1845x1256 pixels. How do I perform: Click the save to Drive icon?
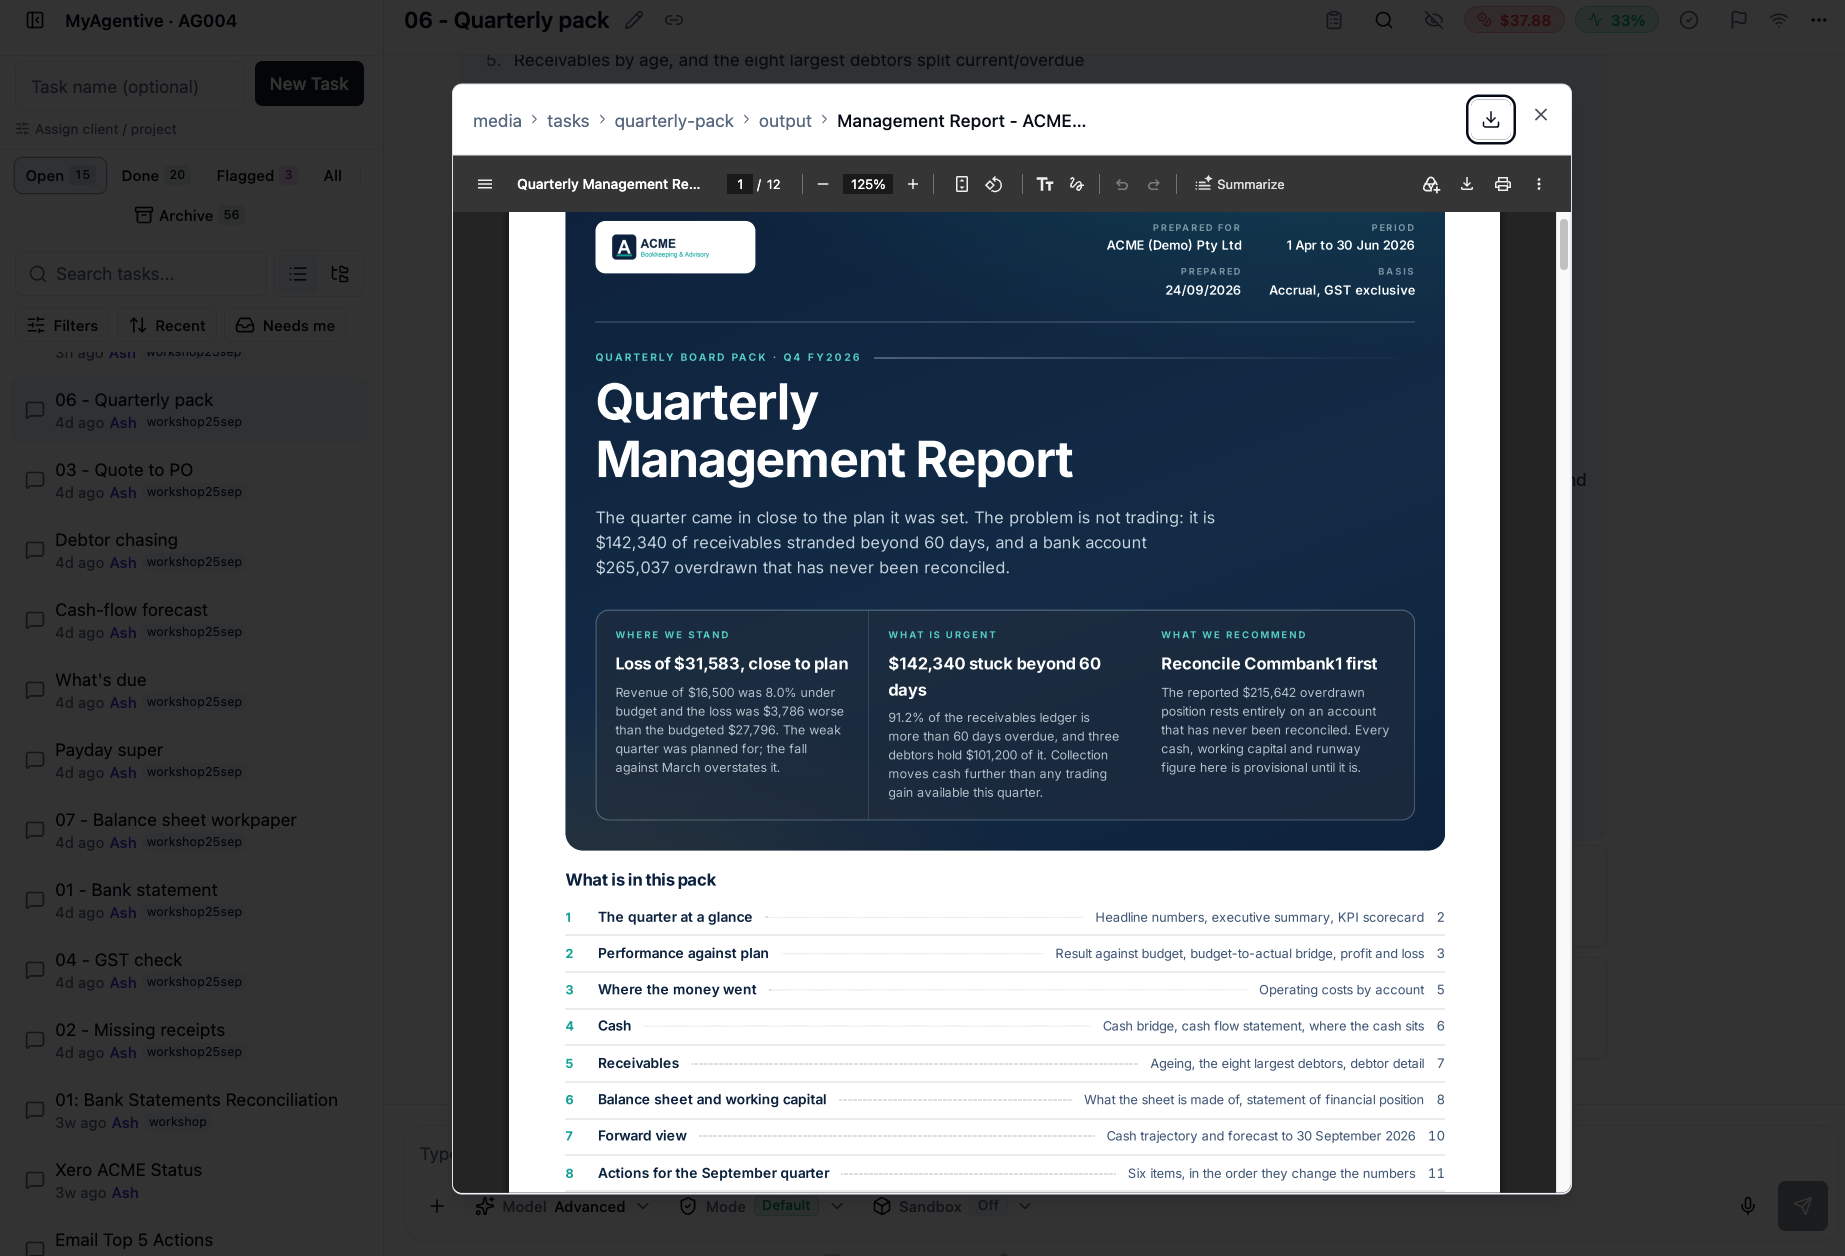tap(1431, 184)
